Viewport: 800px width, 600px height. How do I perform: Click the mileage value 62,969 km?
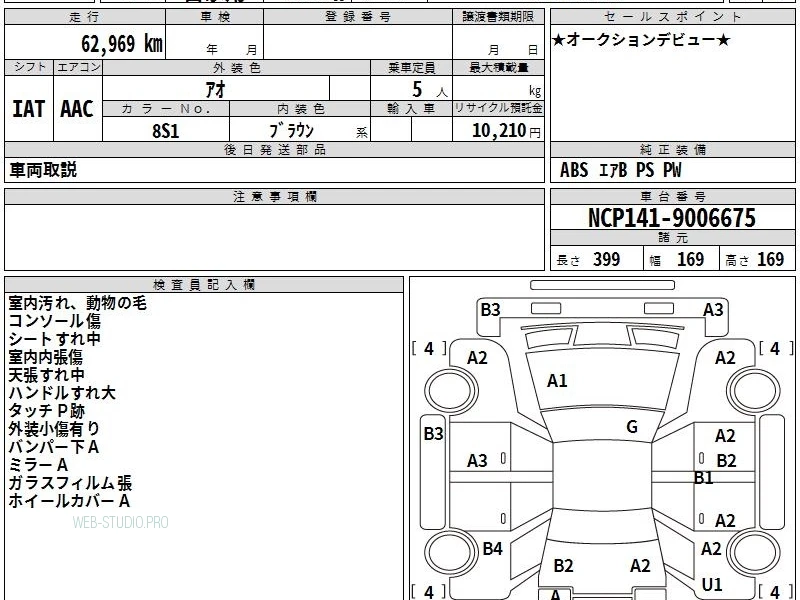point(122,43)
